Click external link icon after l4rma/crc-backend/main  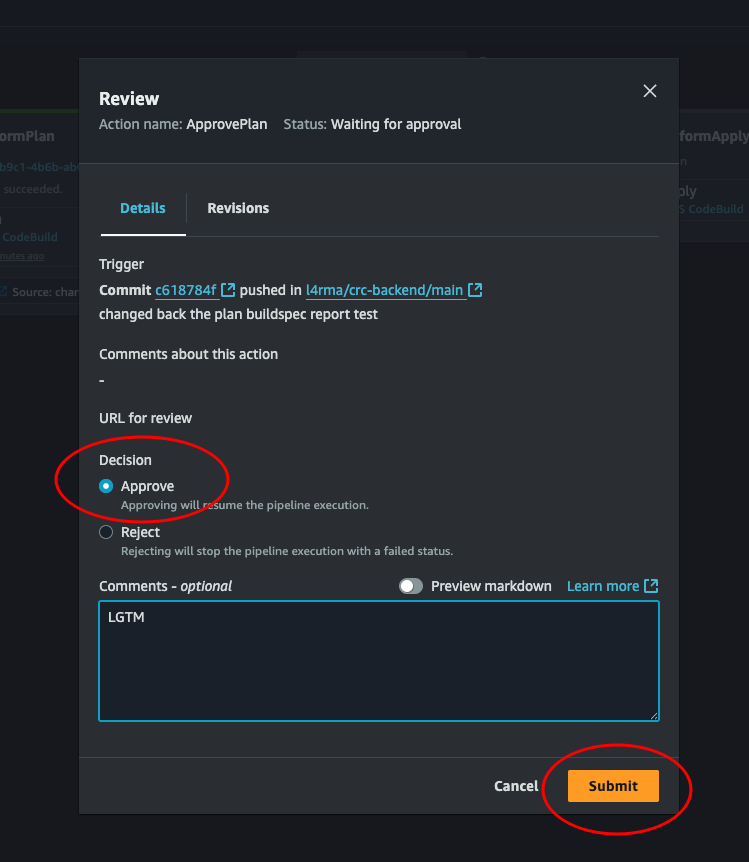pos(475,290)
